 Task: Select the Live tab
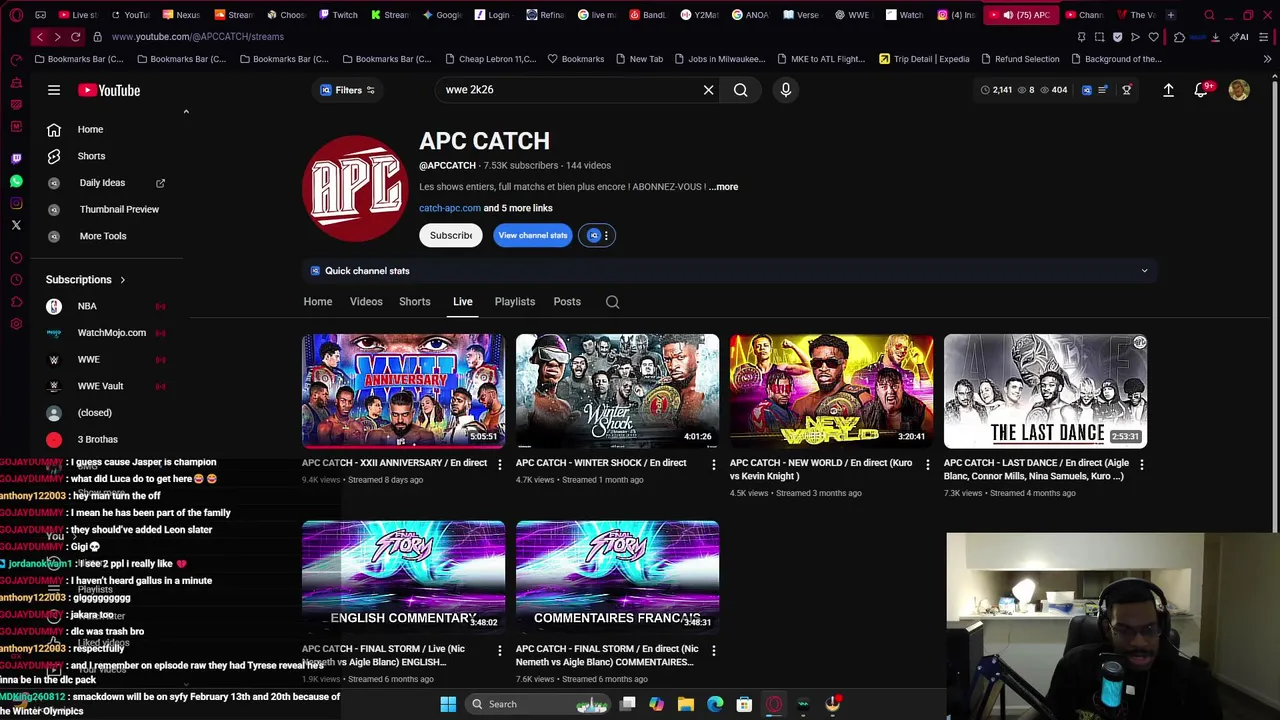click(463, 302)
